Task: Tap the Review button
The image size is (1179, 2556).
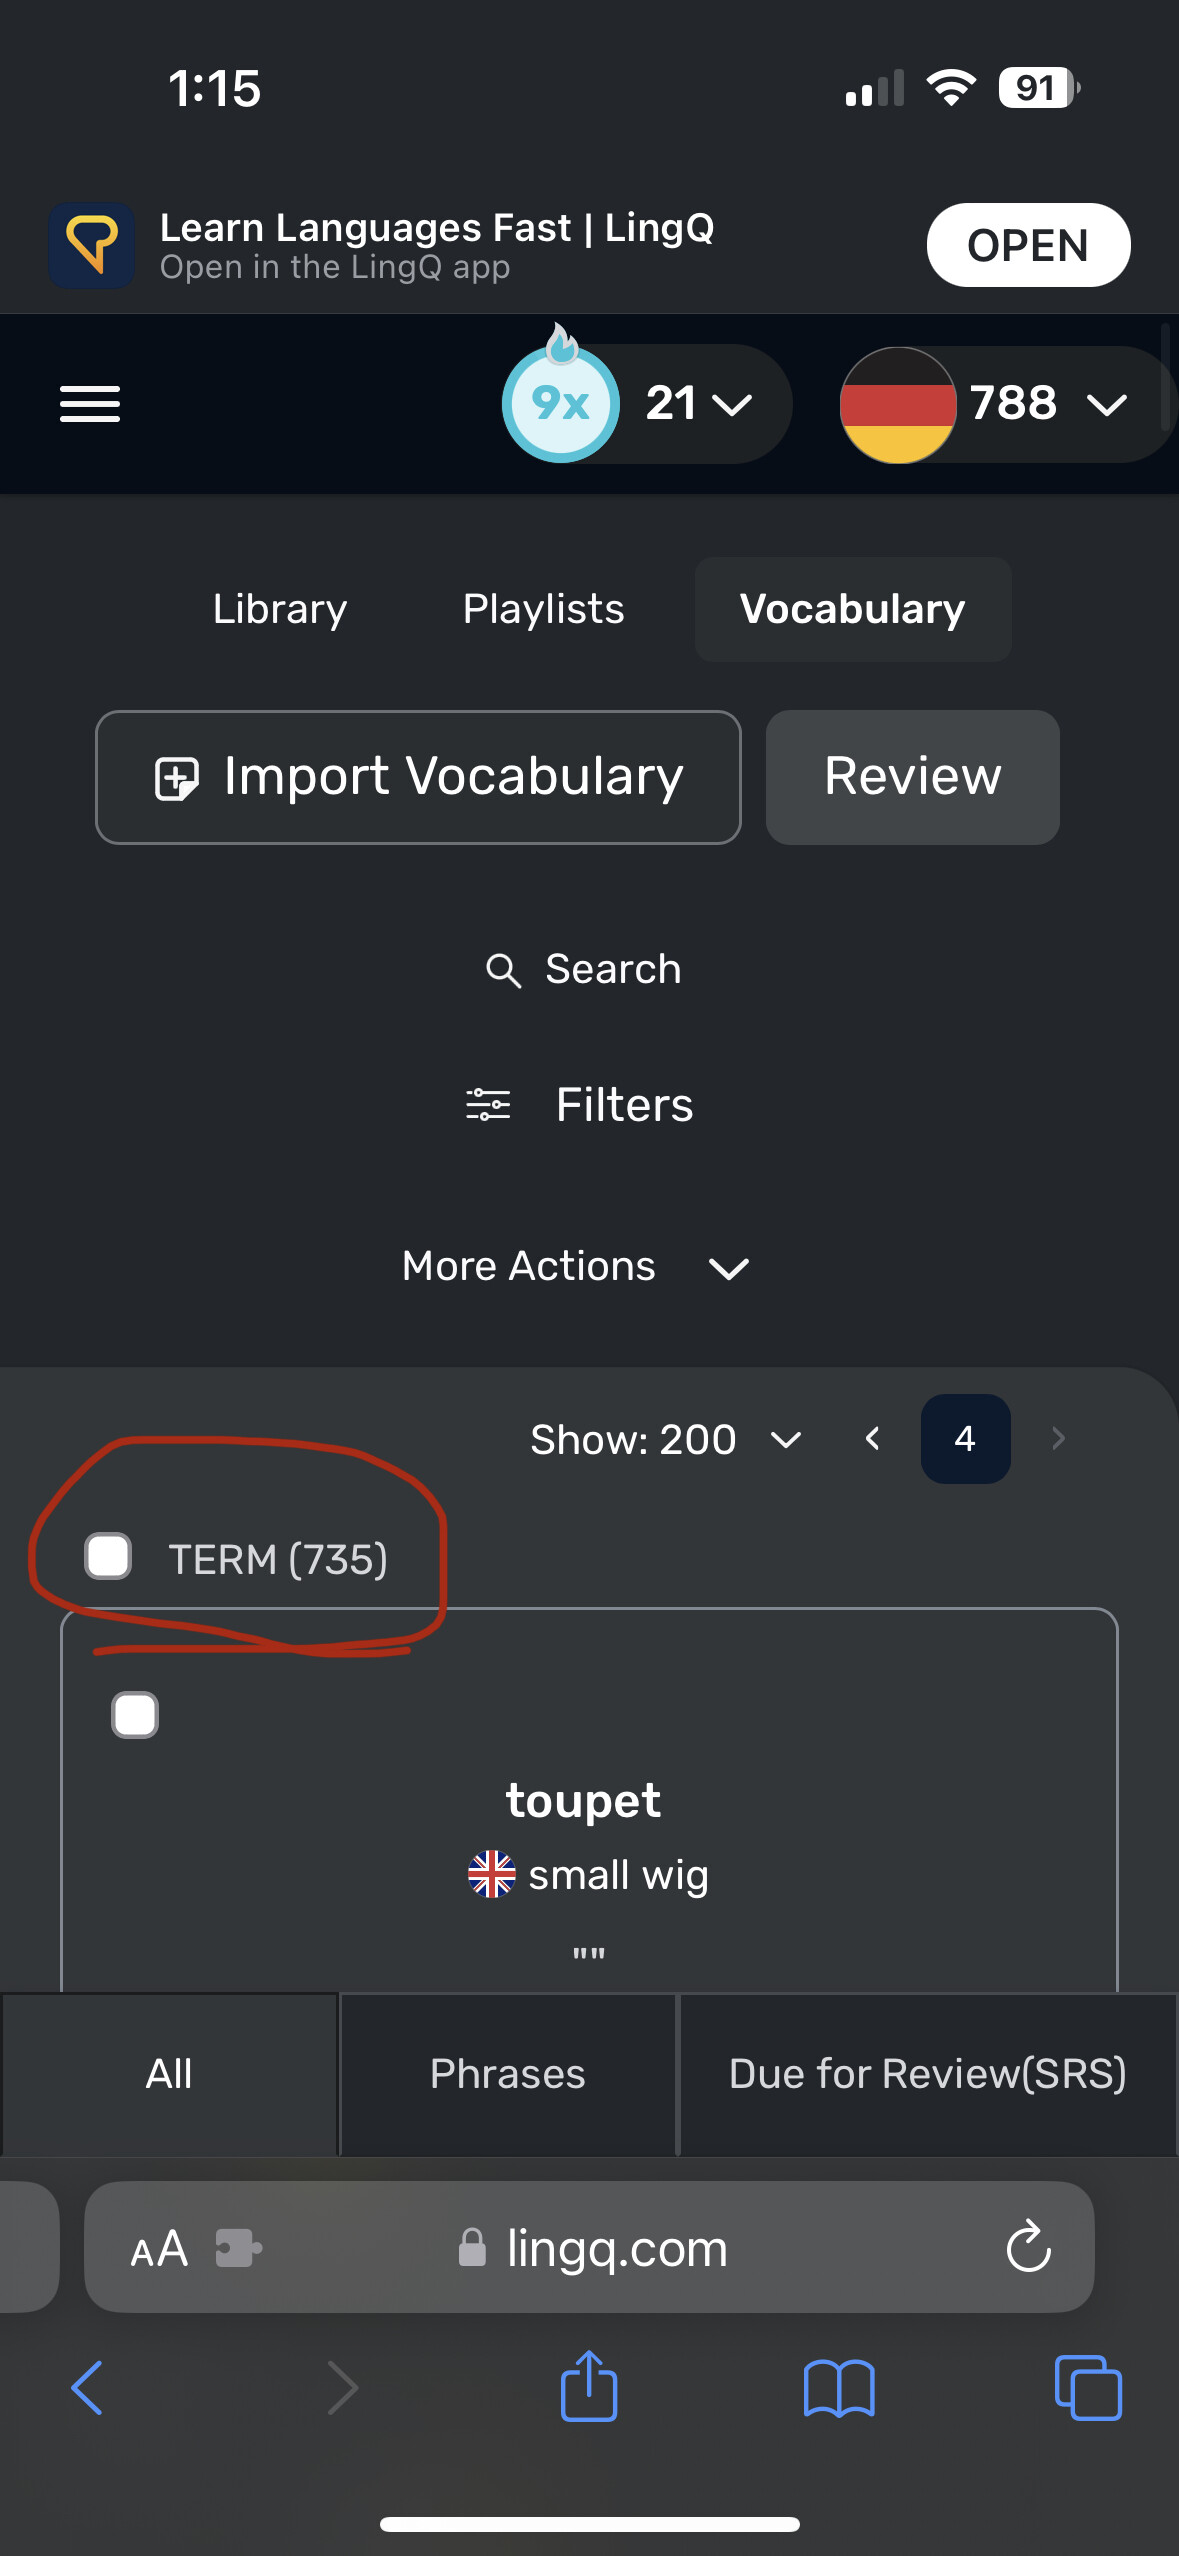Action: click(x=912, y=777)
